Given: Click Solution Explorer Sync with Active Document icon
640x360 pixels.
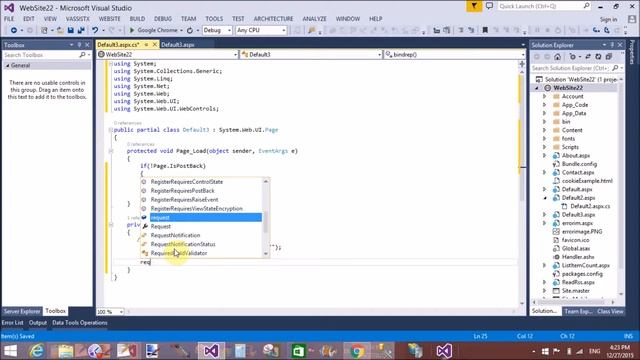Looking at the screenshot, I should [588, 57].
